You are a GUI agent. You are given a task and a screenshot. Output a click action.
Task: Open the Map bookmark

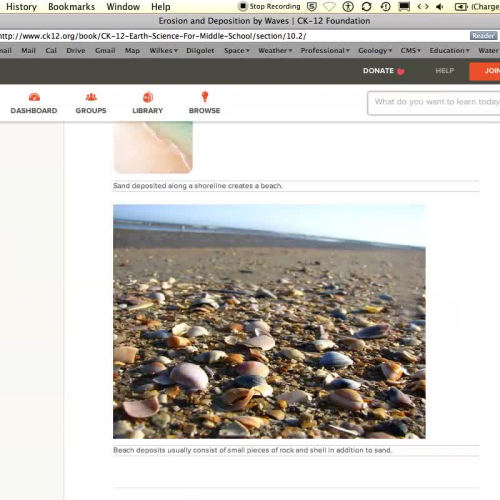[132, 51]
